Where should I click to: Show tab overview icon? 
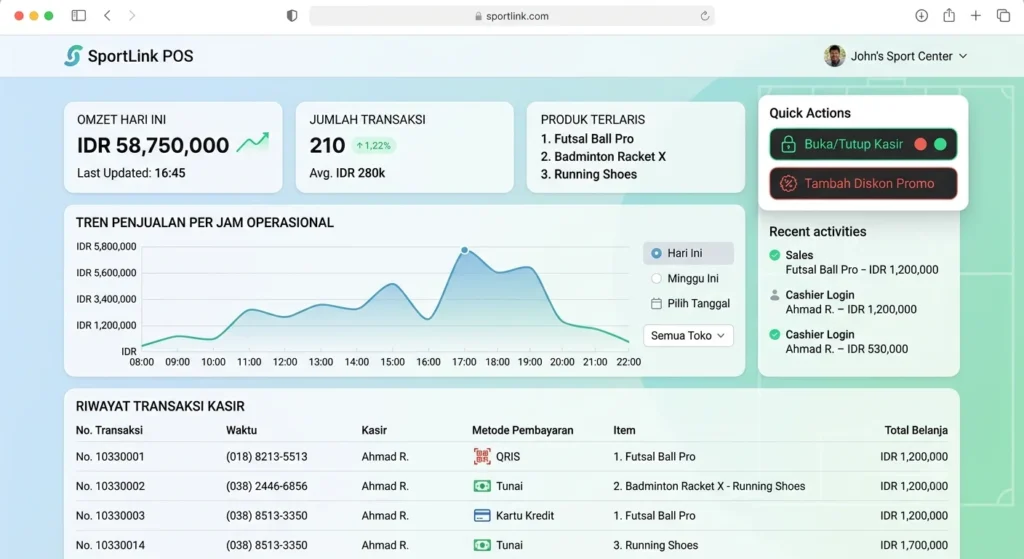[x=1003, y=15]
